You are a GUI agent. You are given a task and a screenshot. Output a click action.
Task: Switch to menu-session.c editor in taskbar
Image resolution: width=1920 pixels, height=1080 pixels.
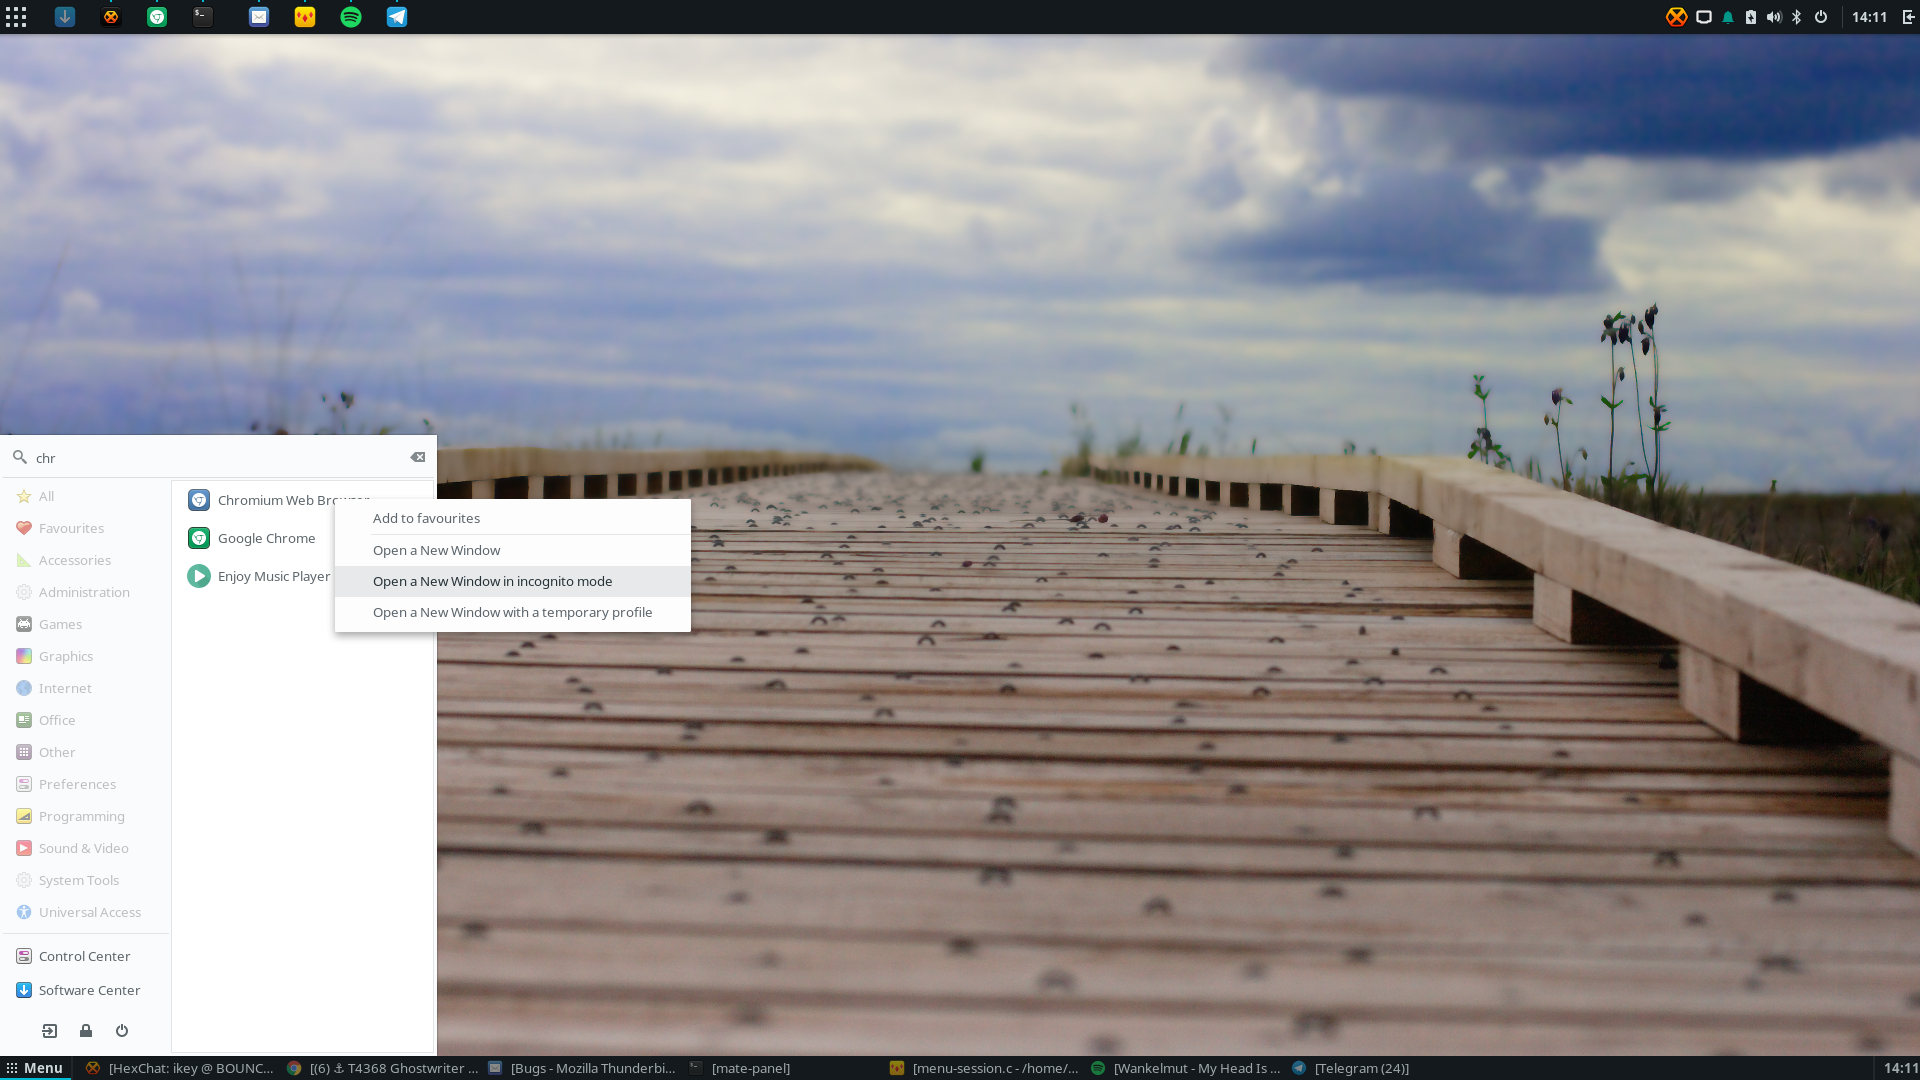(985, 1068)
